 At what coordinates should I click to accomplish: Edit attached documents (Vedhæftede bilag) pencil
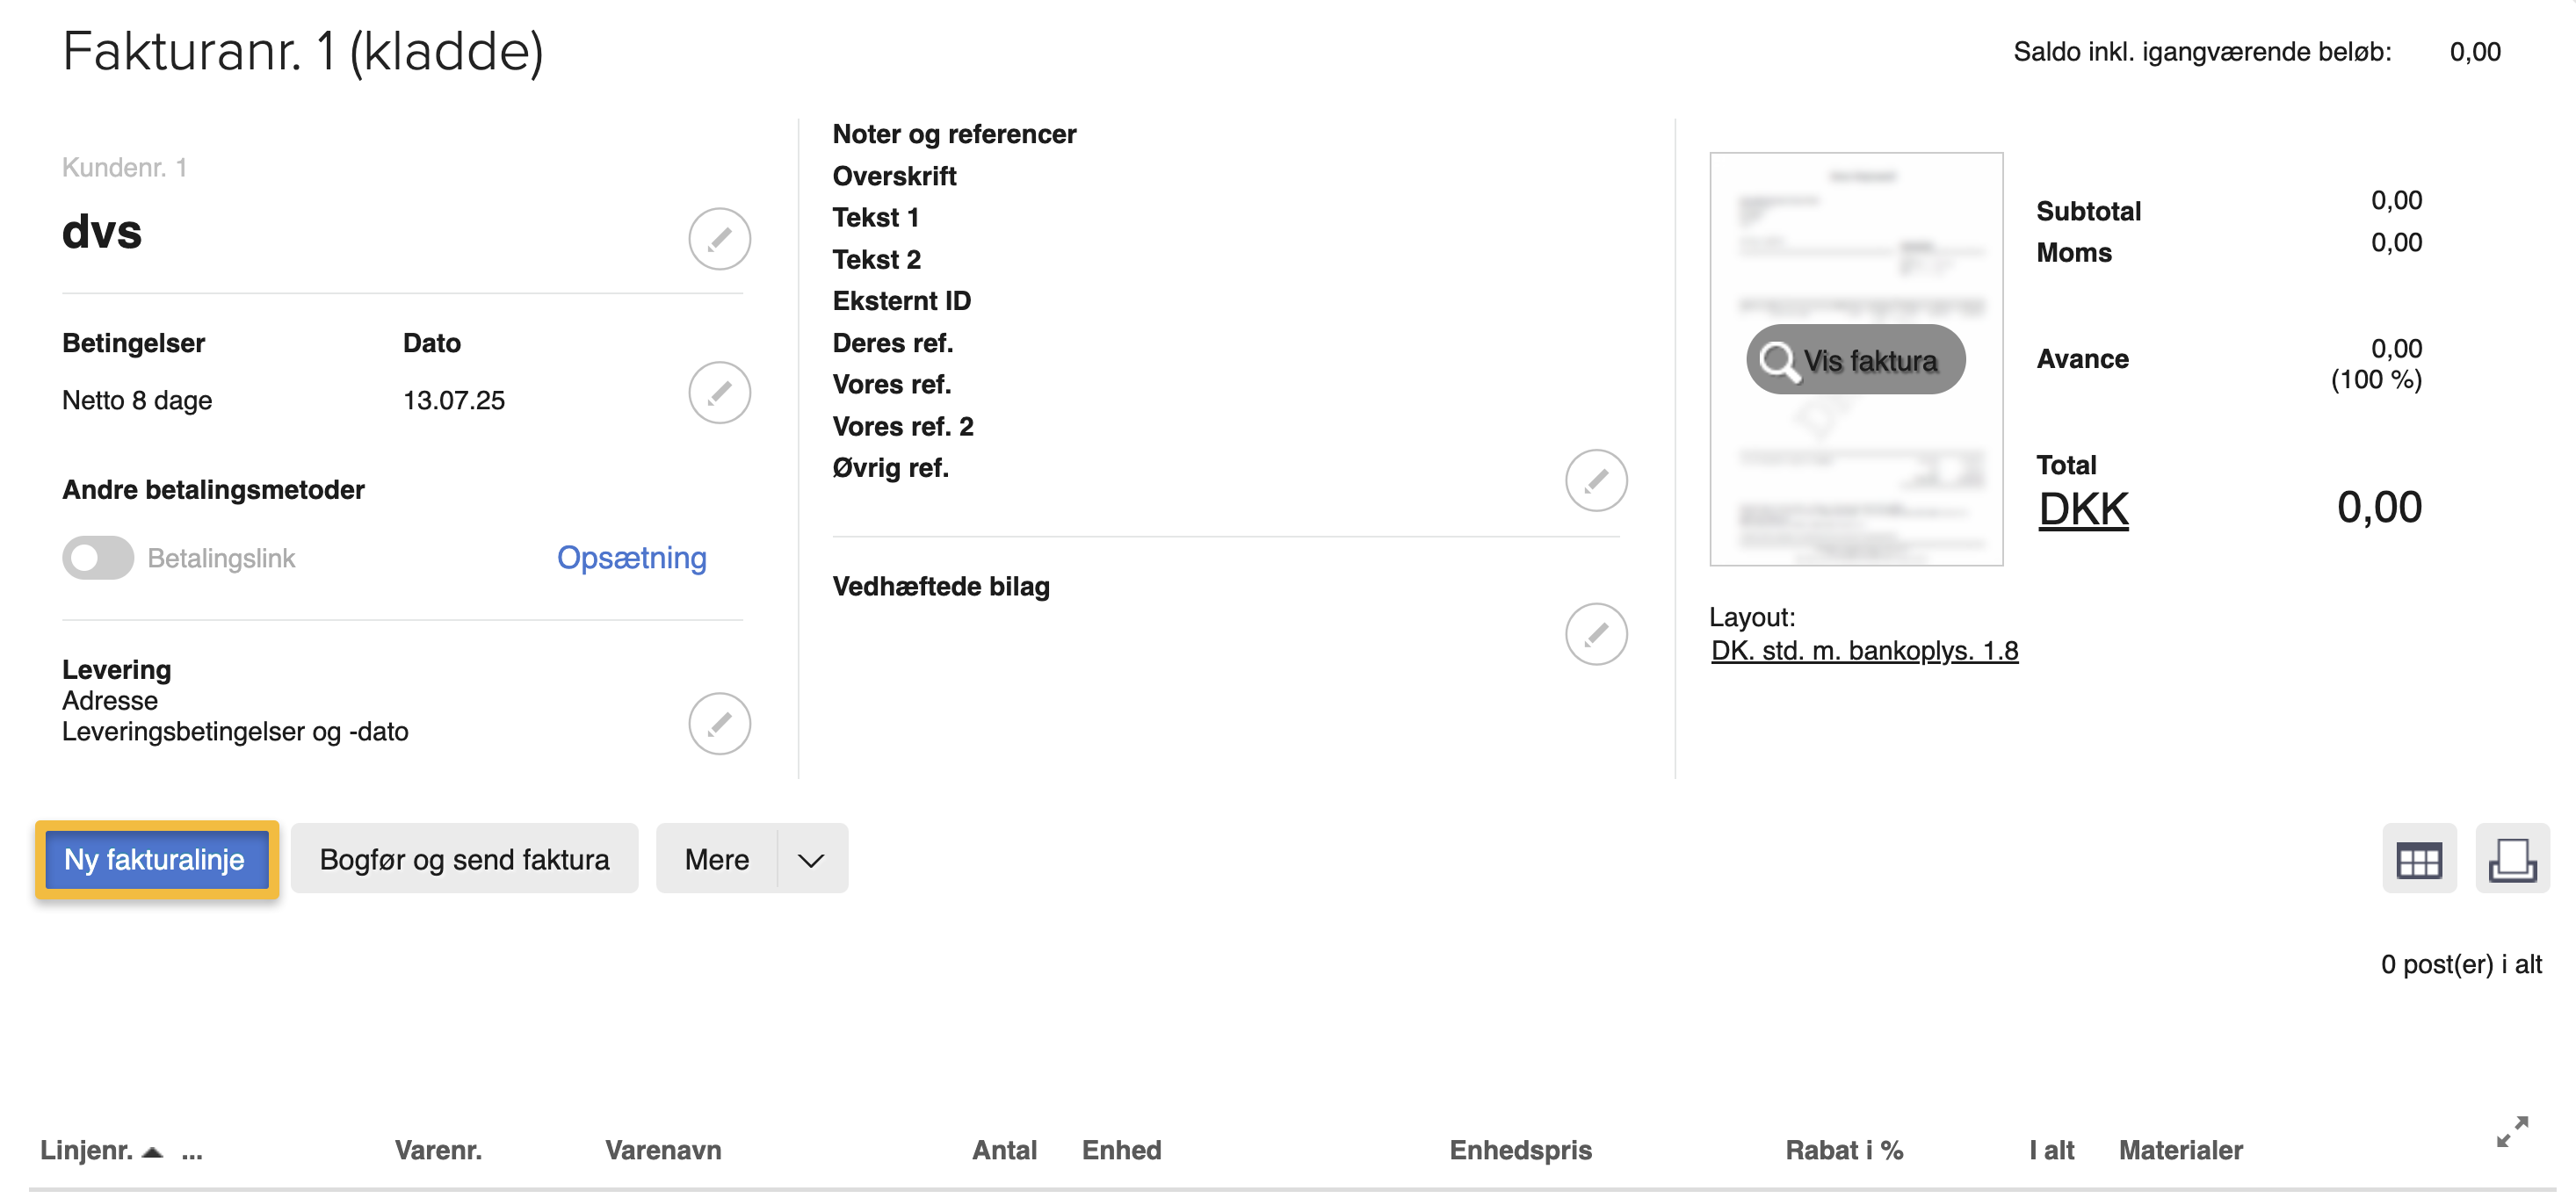coord(1595,634)
